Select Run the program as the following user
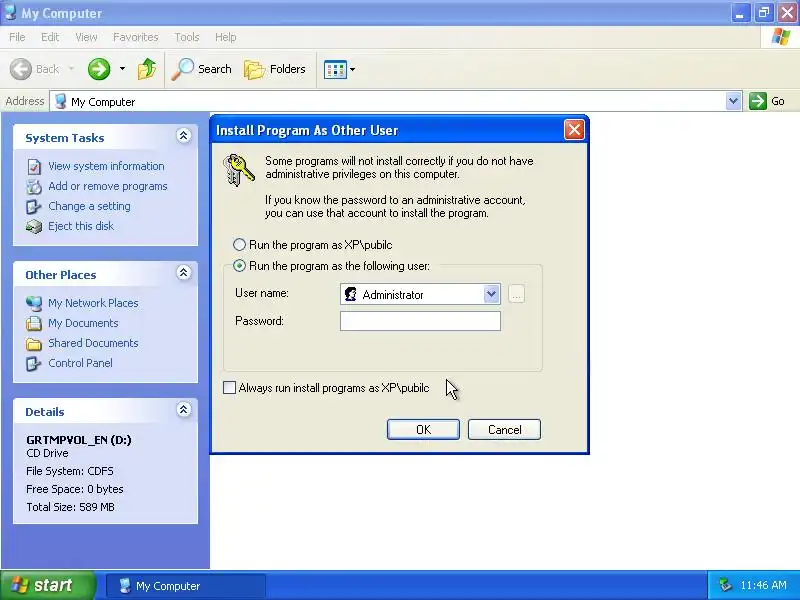800x600 pixels. [239, 266]
